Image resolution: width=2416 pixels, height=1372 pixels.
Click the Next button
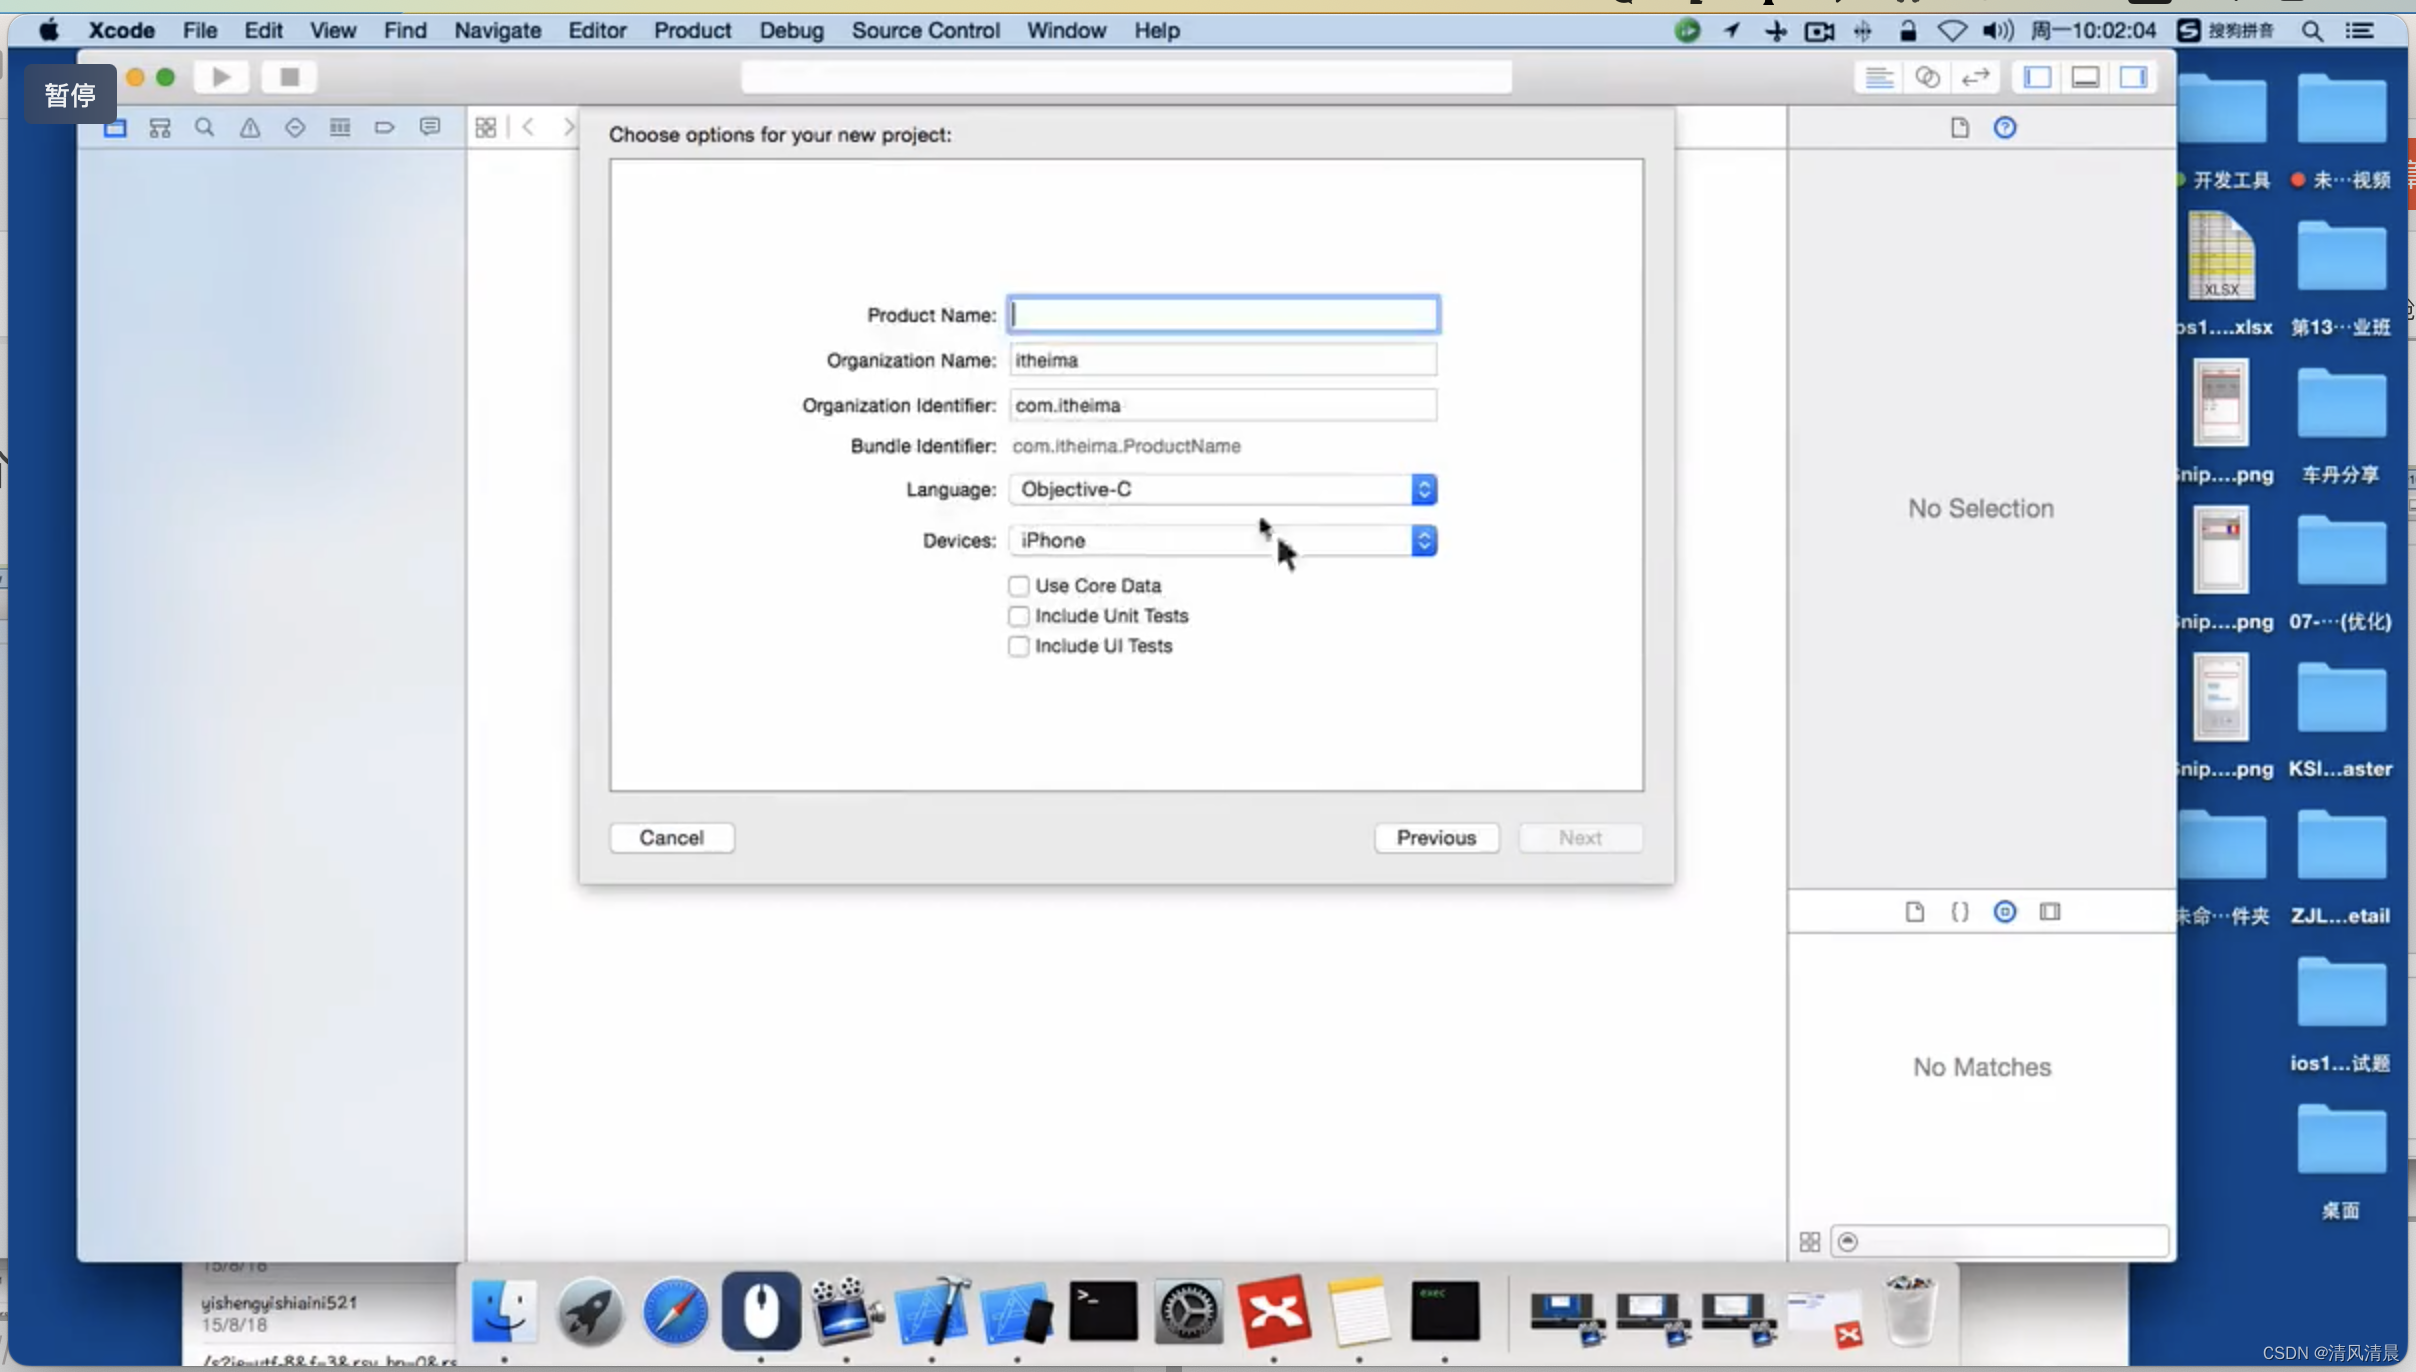point(1580,836)
